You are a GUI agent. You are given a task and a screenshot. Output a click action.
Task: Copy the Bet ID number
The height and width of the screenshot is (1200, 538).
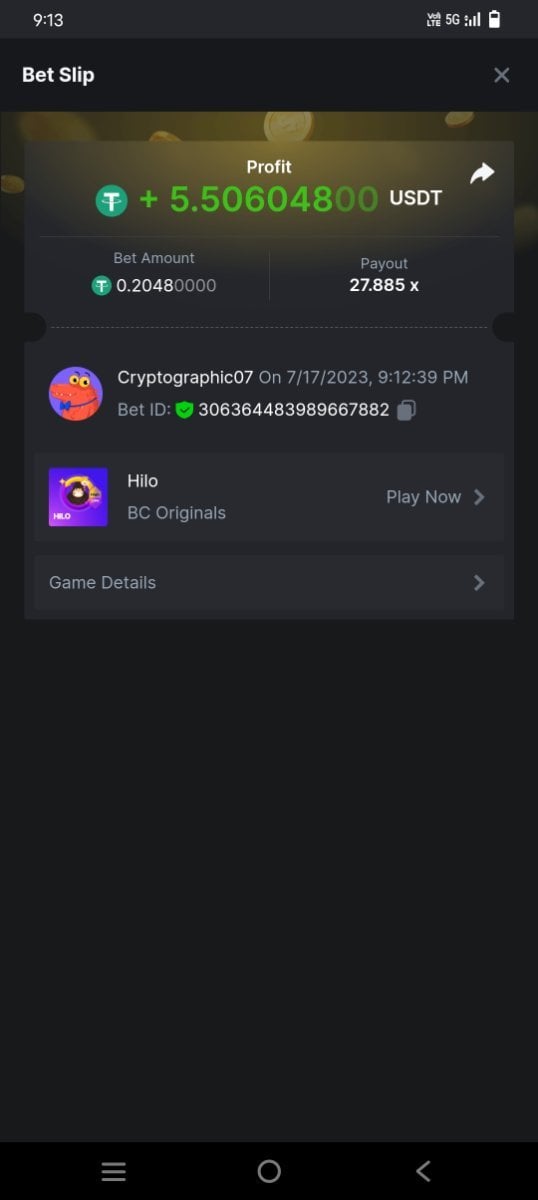click(x=406, y=409)
